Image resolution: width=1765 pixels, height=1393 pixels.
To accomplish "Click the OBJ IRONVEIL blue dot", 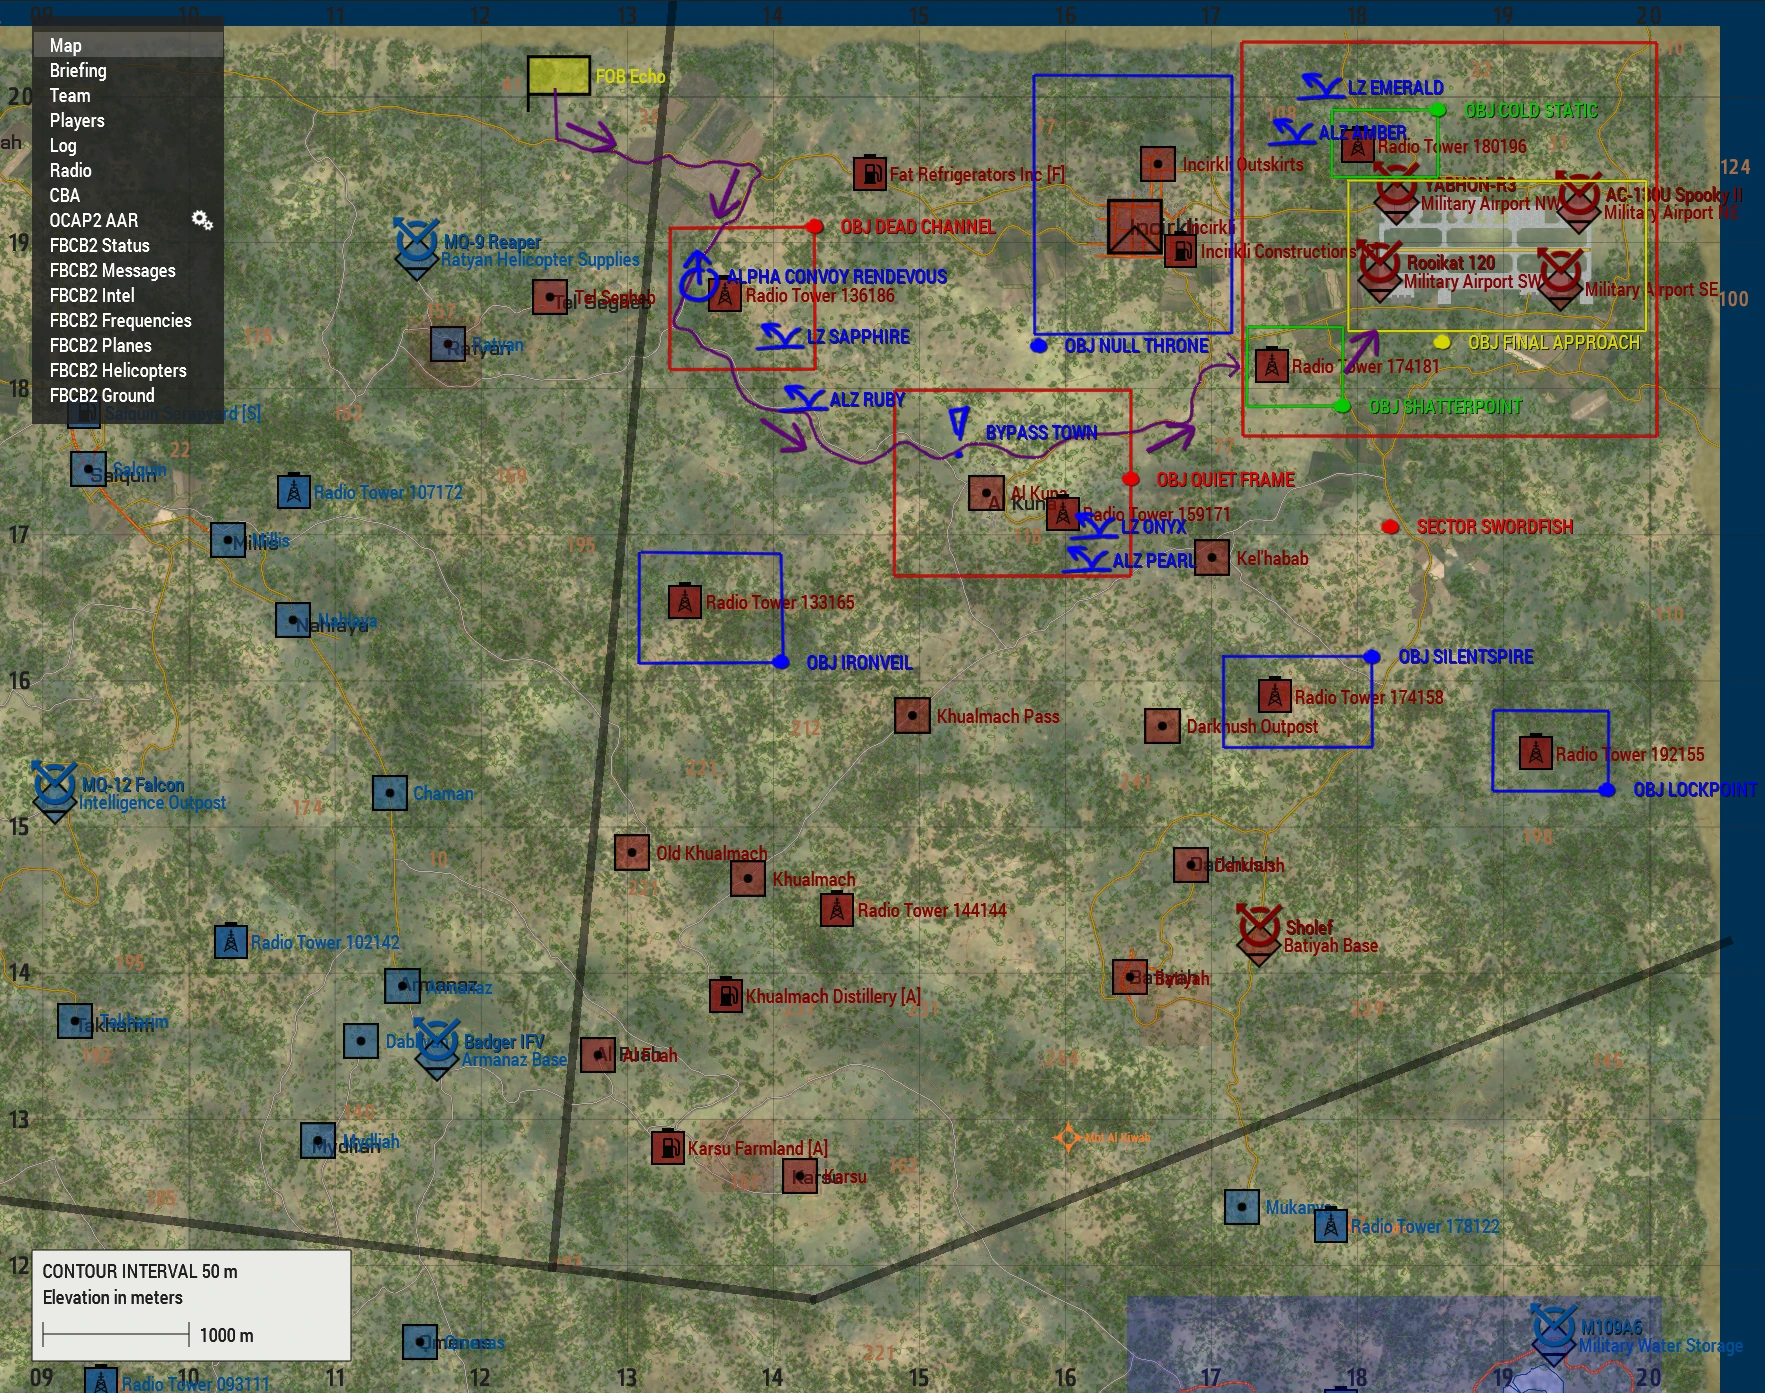I will click(x=781, y=662).
